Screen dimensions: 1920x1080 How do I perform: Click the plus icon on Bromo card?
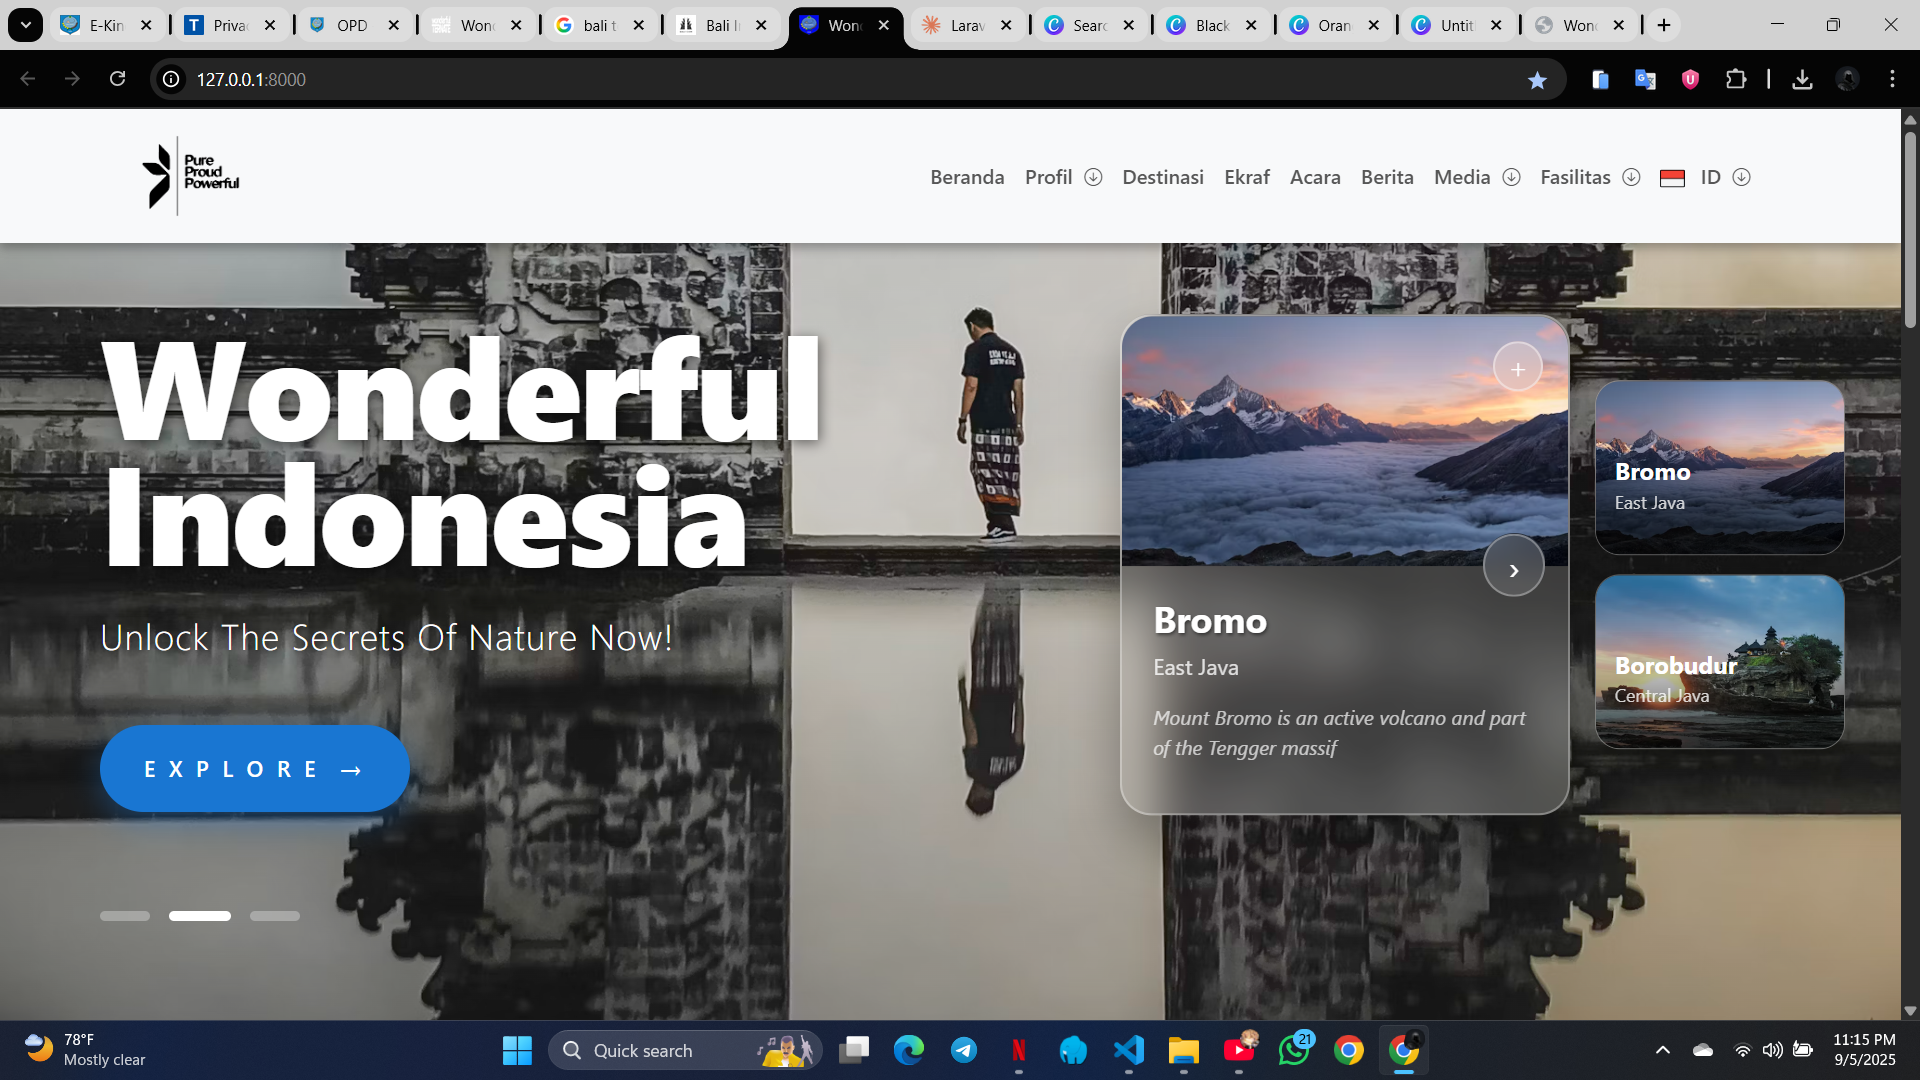pos(1517,369)
